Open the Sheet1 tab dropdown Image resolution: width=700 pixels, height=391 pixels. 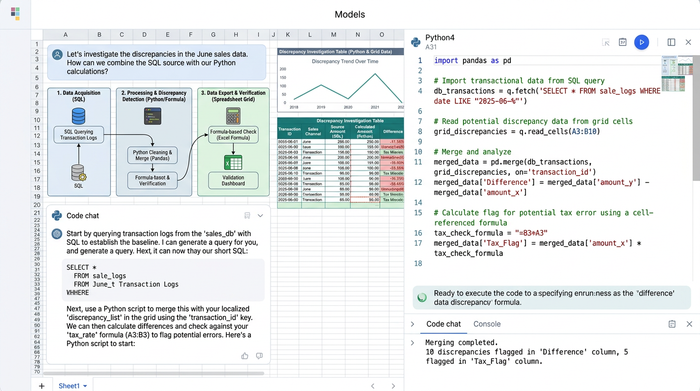[x=85, y=386]
